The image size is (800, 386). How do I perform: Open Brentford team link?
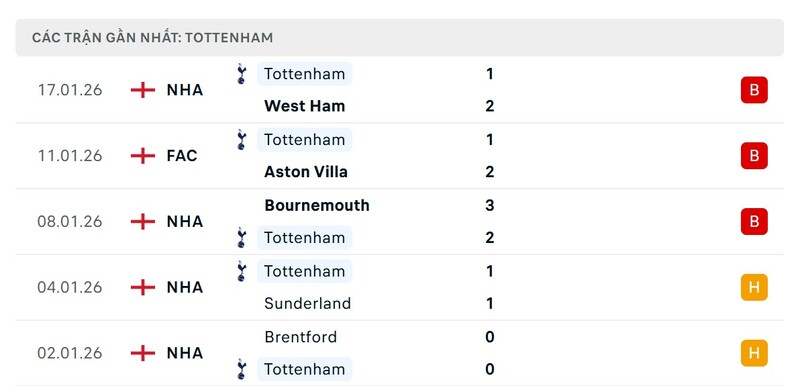(x=301, y=337)
